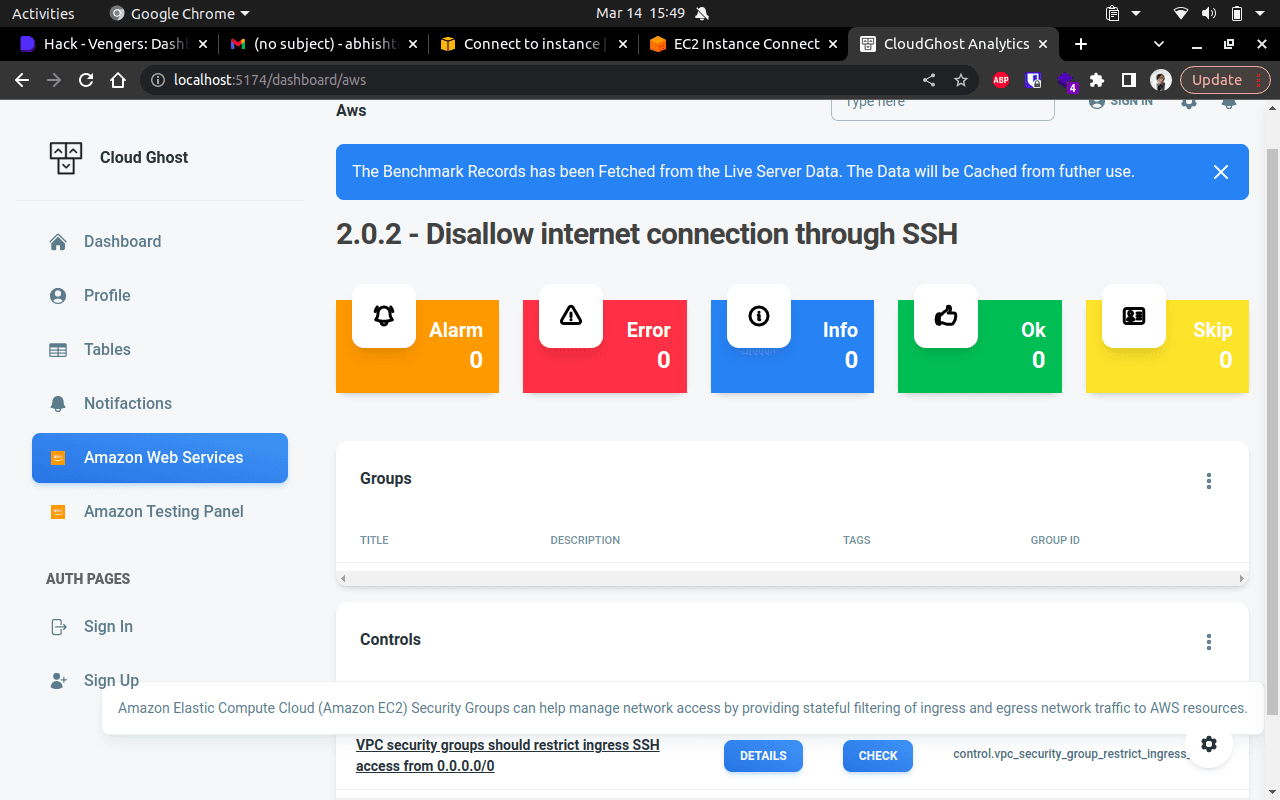1280x800 pixels.
Task: Click the Chrome profile avatar
Action: tap(1160, 80)
